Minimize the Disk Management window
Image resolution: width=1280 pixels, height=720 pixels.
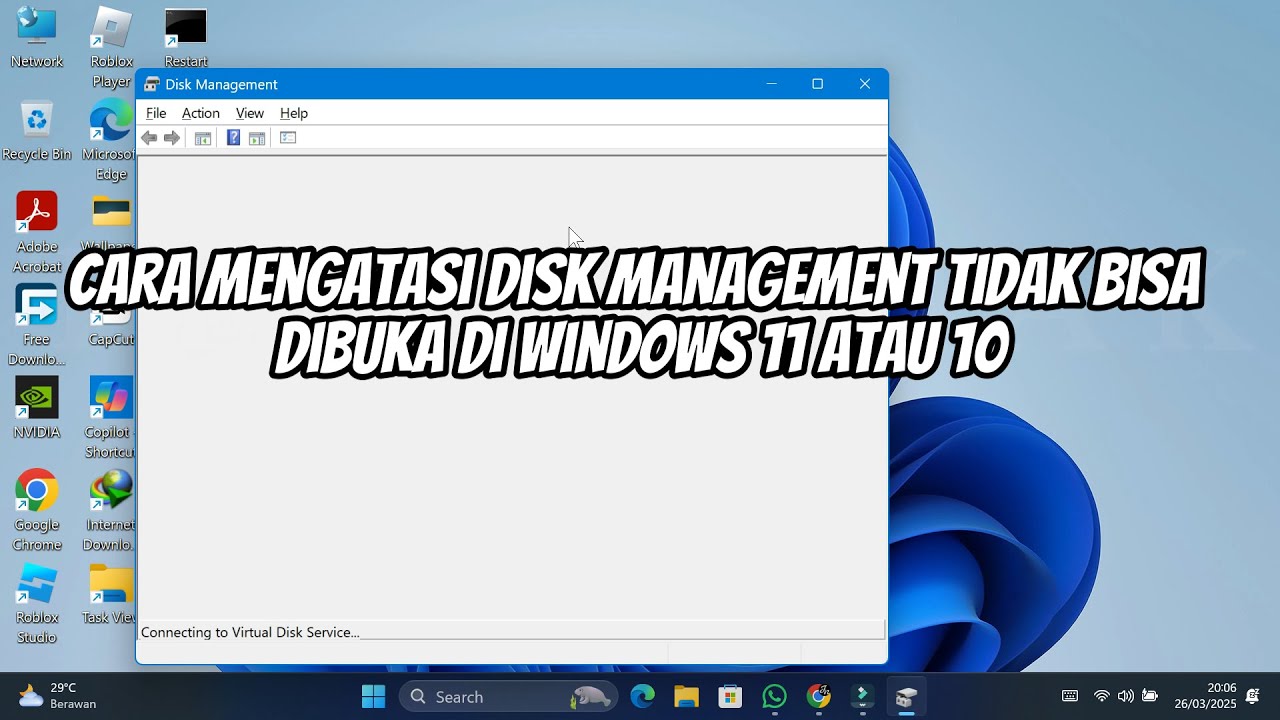point(771,84)
